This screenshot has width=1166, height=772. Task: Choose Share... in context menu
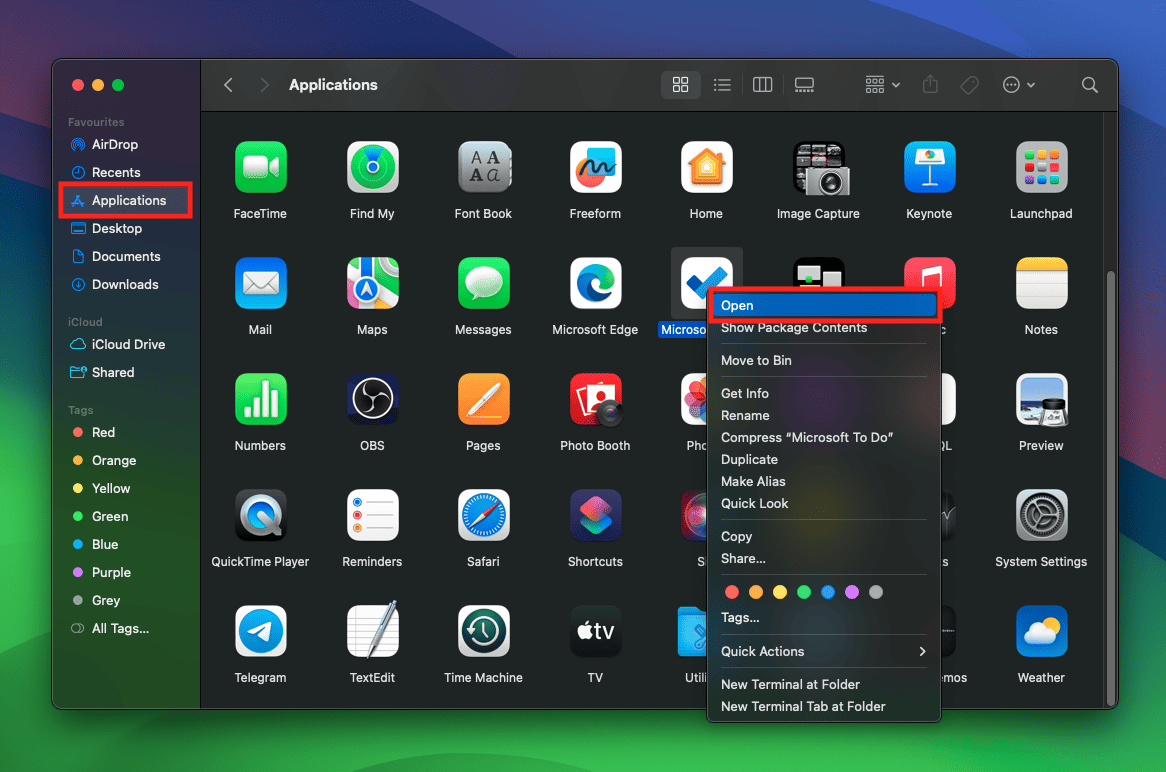coord(823,559)
